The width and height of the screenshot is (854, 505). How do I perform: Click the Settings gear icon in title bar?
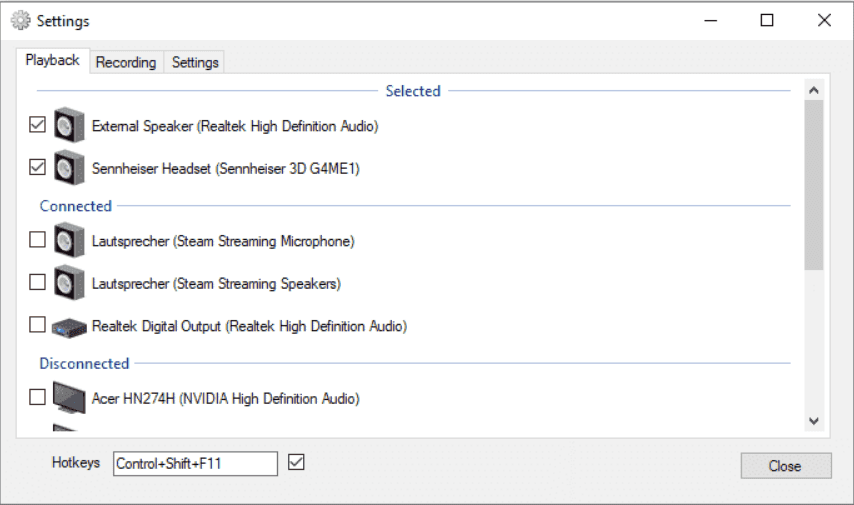tap(20, 20)
